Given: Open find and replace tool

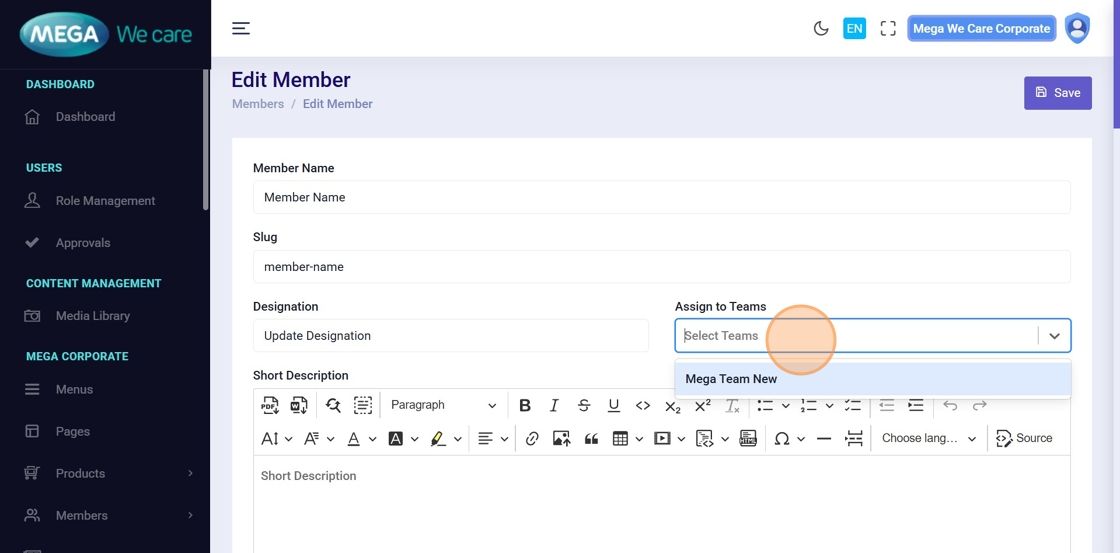Looking at the screenshot, I should click(333, 405).
